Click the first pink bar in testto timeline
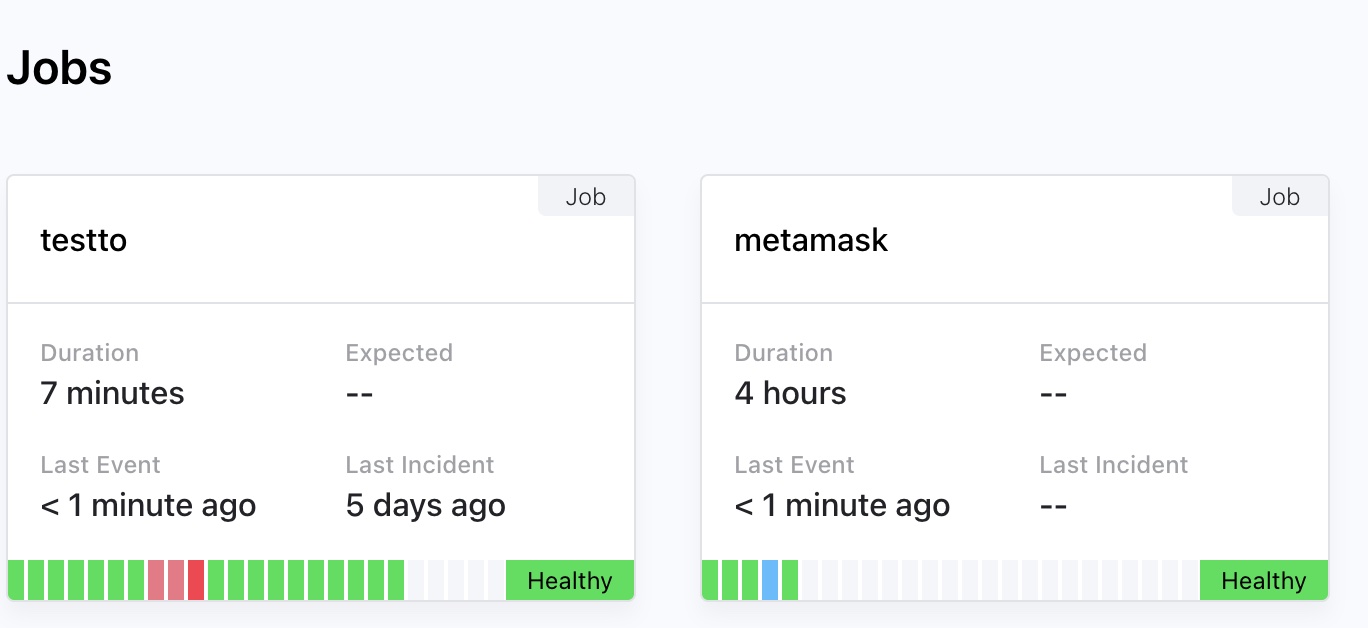1368x628 pixels. click(156, 580)
